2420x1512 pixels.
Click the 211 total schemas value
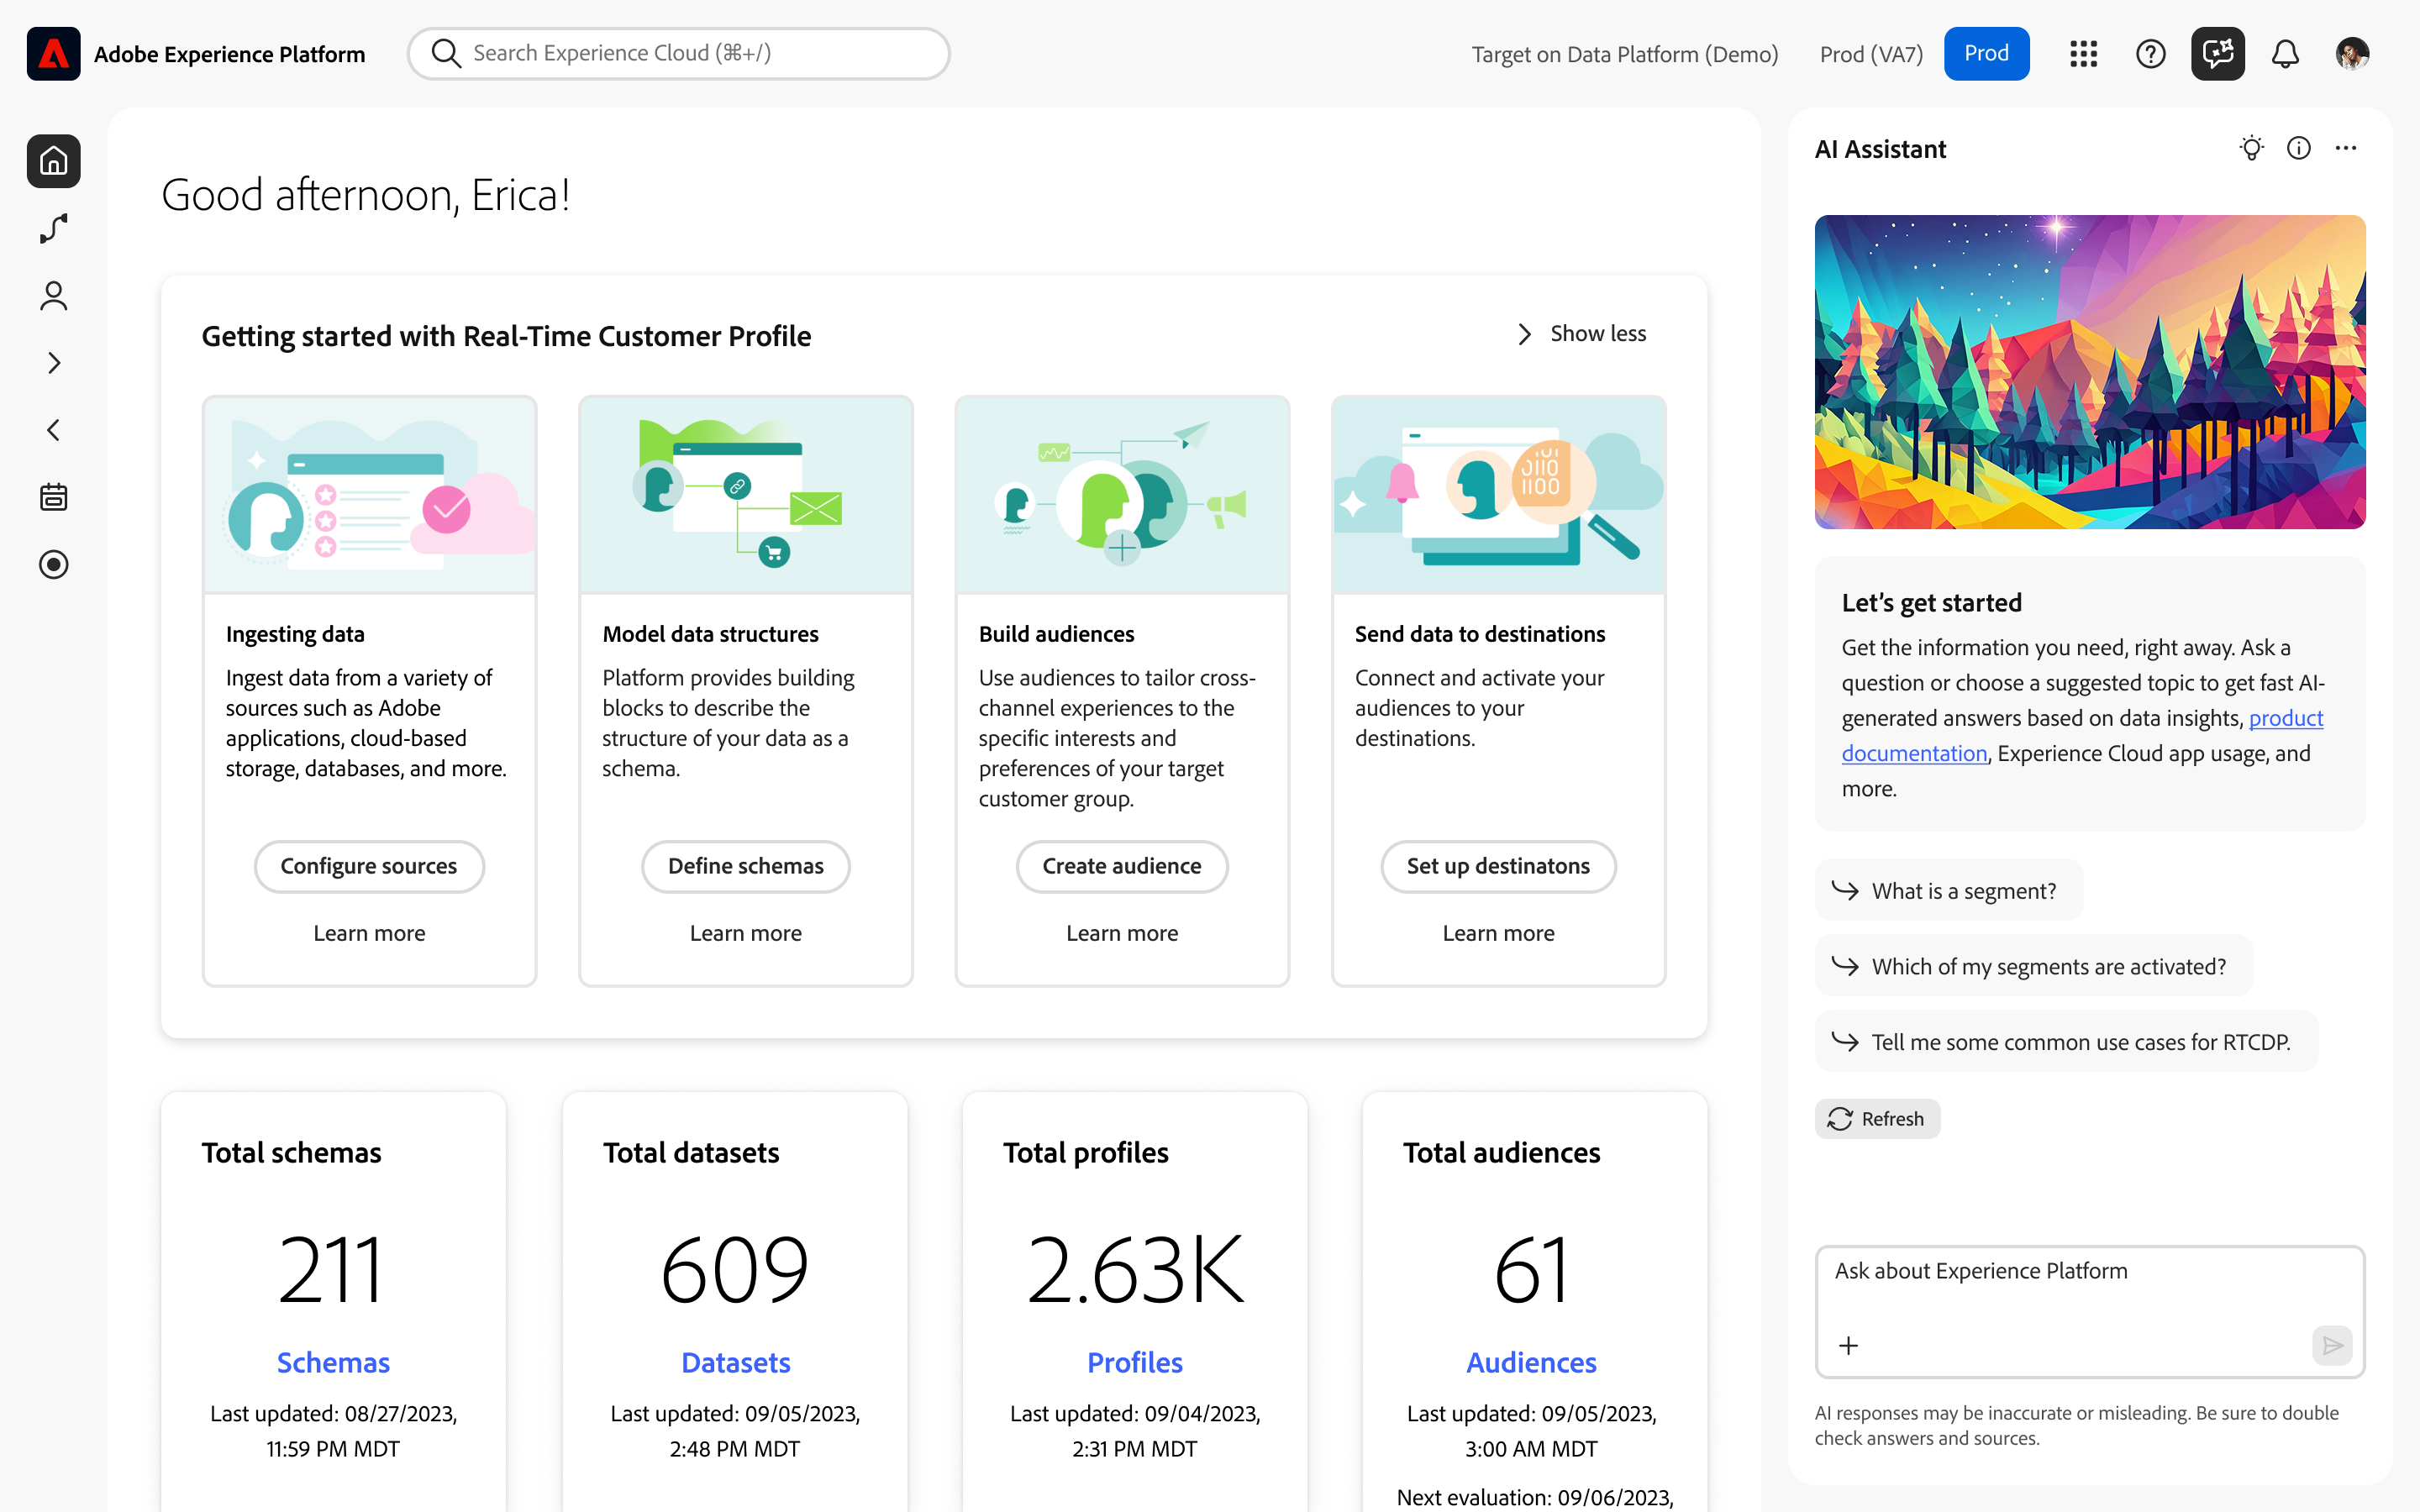click(x=332, y=1270)
